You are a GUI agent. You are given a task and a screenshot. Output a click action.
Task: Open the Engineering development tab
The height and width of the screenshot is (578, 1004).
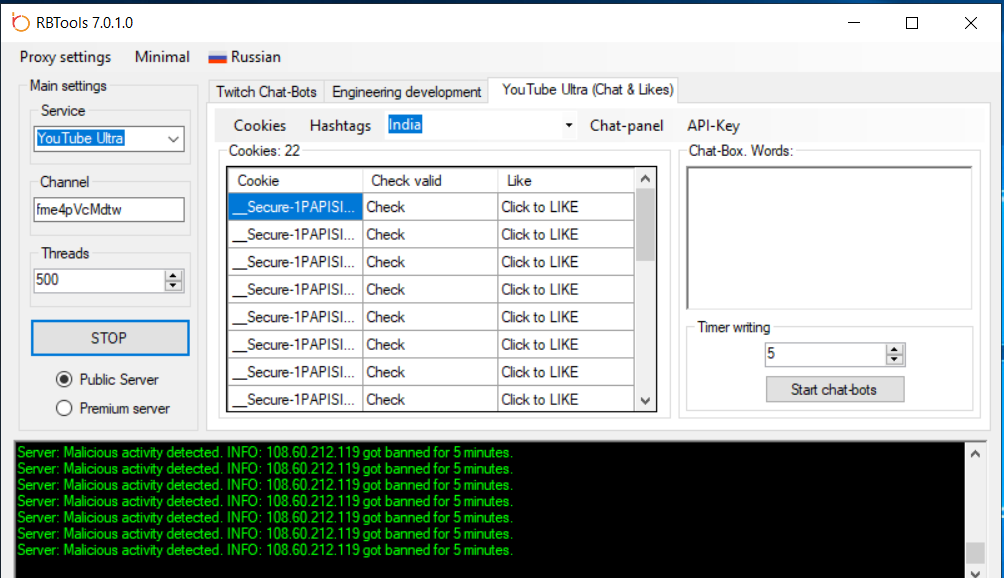point(406,92)
